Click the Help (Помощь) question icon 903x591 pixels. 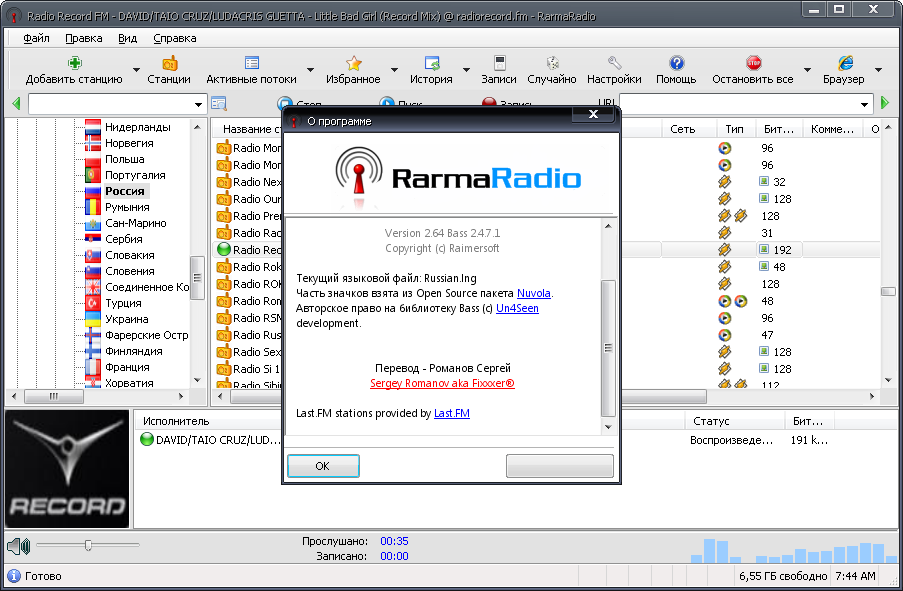tap(676, 63)
